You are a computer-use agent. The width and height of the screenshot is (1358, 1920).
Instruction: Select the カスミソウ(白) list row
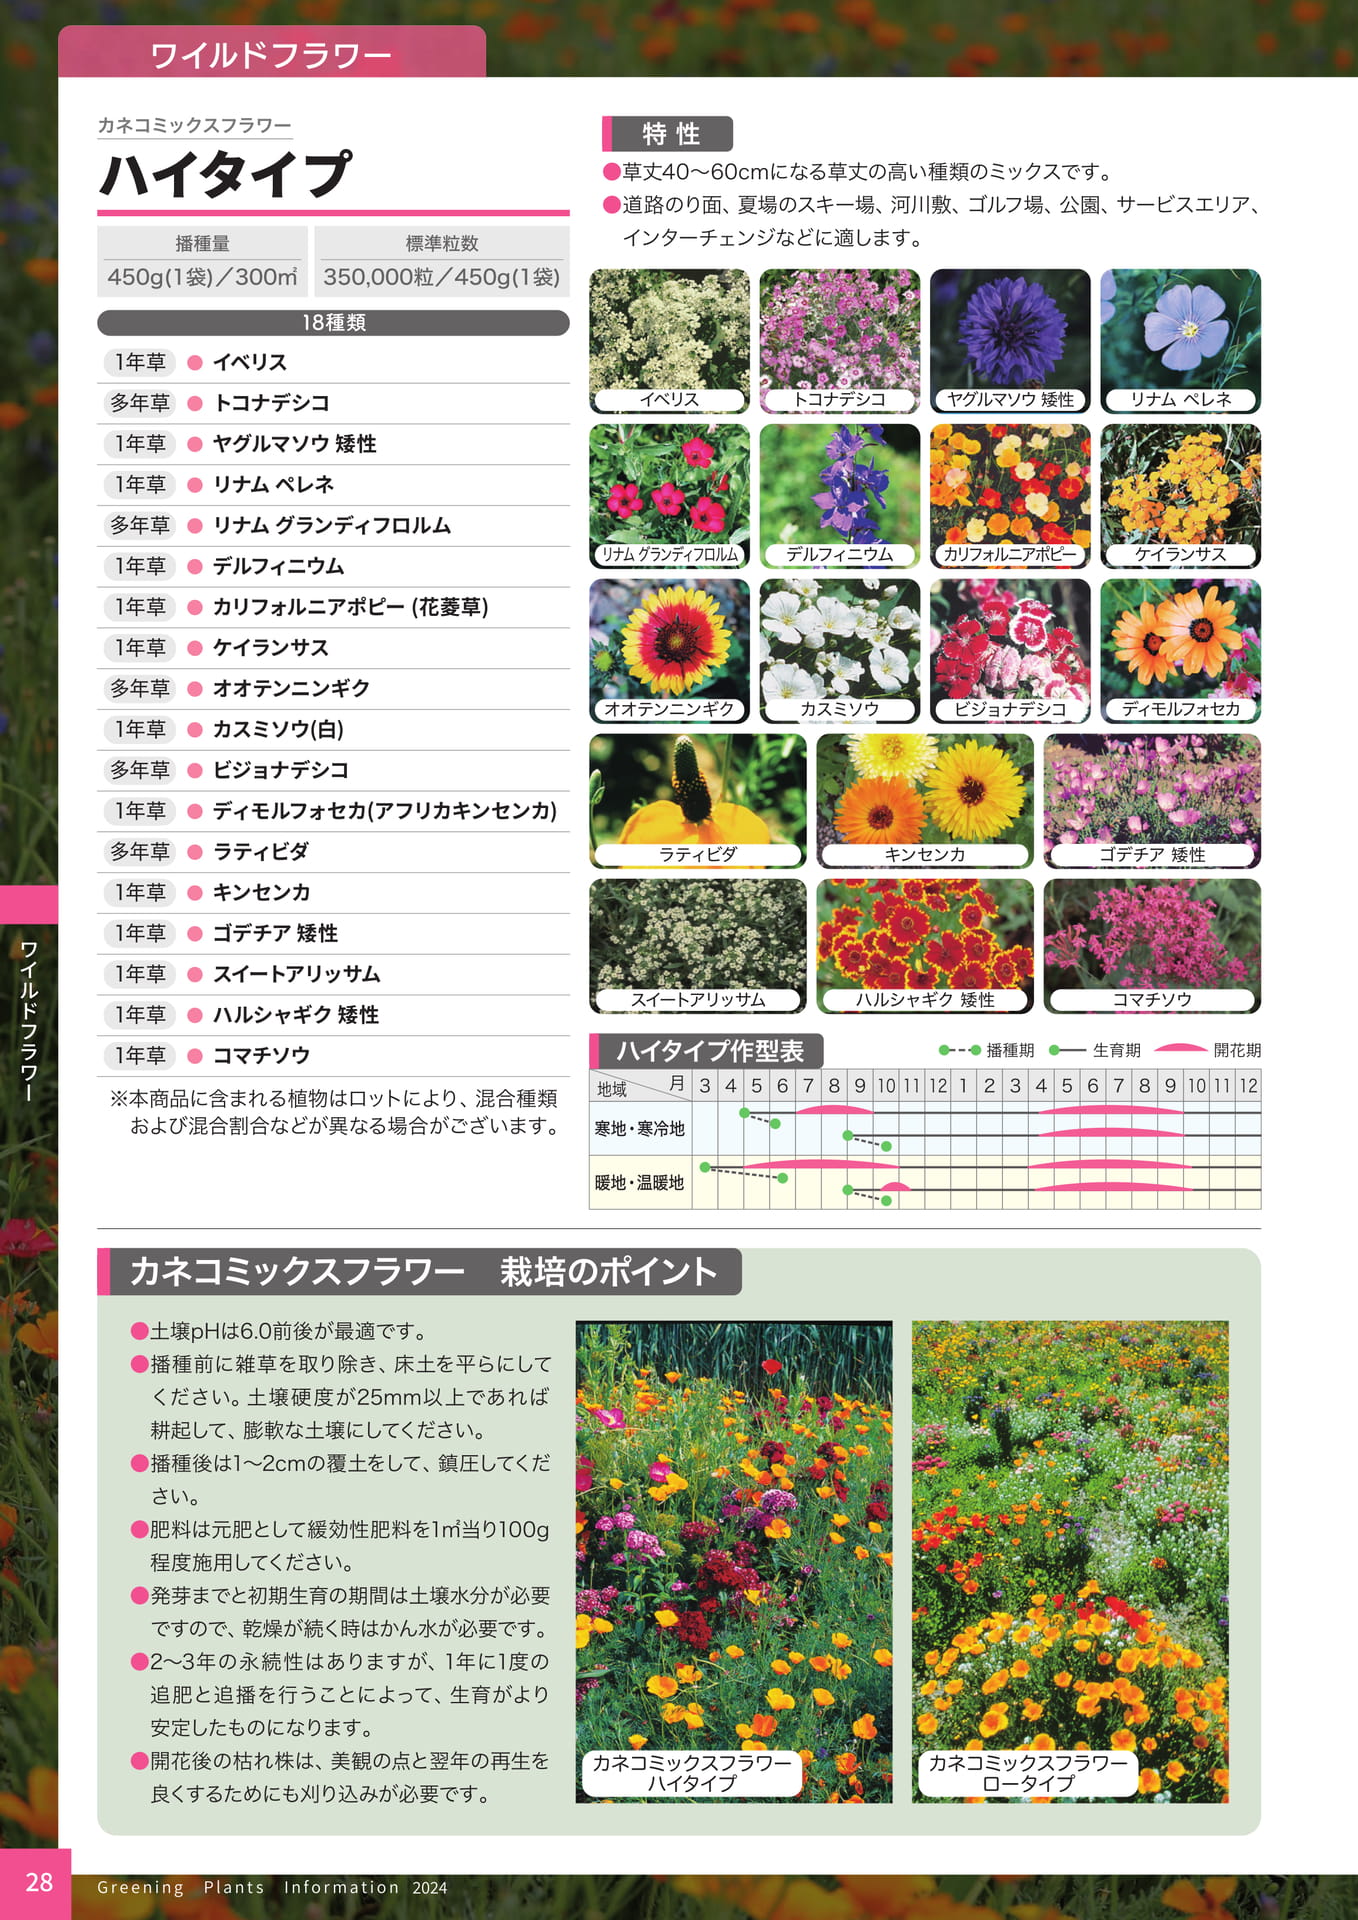[x=333, y=730]
